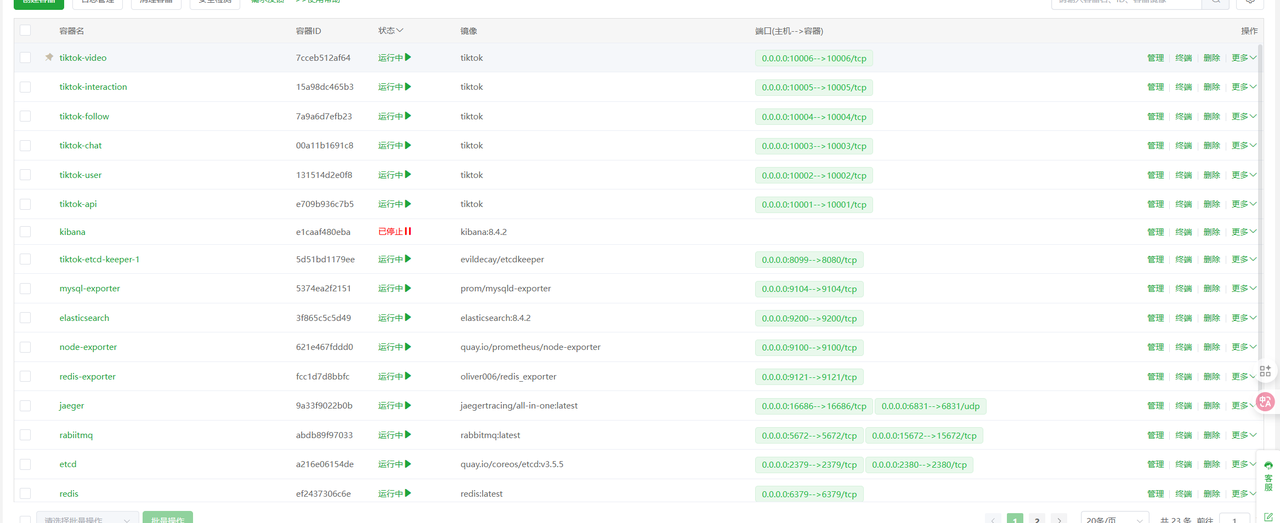Image resolution: width=1280 pixels, height=523 pixels.
Task: Click 删除 for redis-exporter container
Action: (1212, 376)
